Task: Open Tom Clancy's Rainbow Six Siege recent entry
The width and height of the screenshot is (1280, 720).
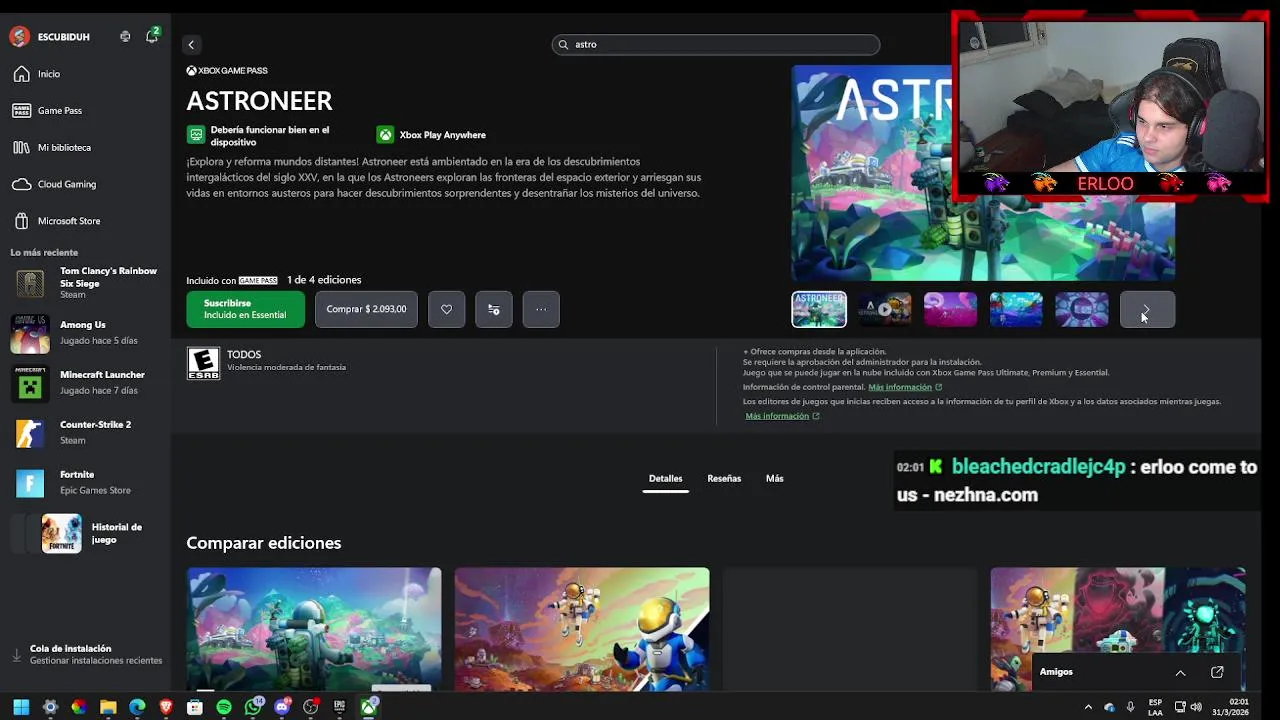Action: point(85,283)
